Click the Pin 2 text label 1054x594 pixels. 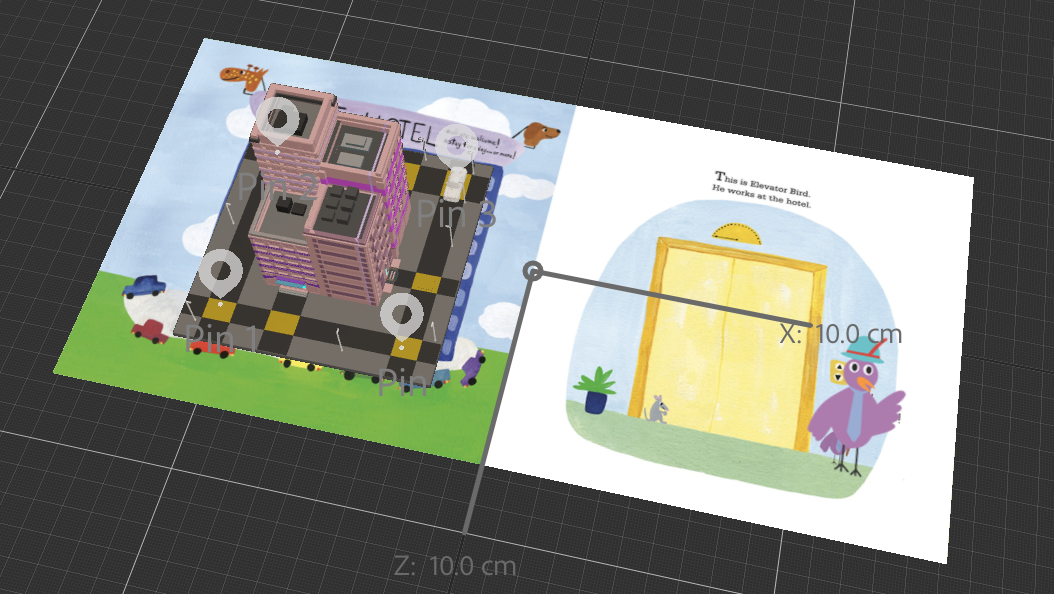coord(276,186)
